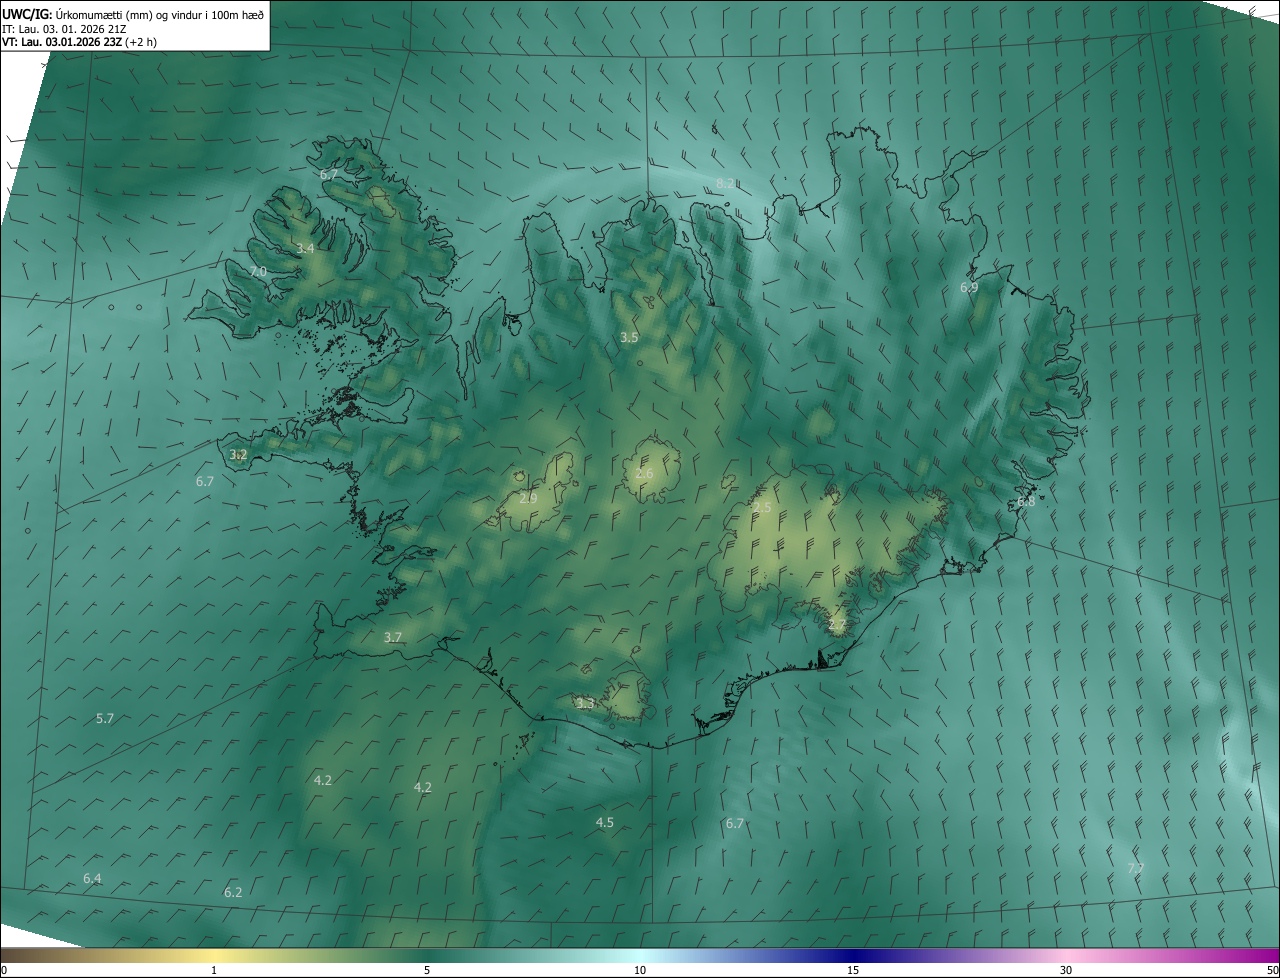Click the 3.3 value label on the map
This screenshot has width=1280, height=978.
[585, 704]
